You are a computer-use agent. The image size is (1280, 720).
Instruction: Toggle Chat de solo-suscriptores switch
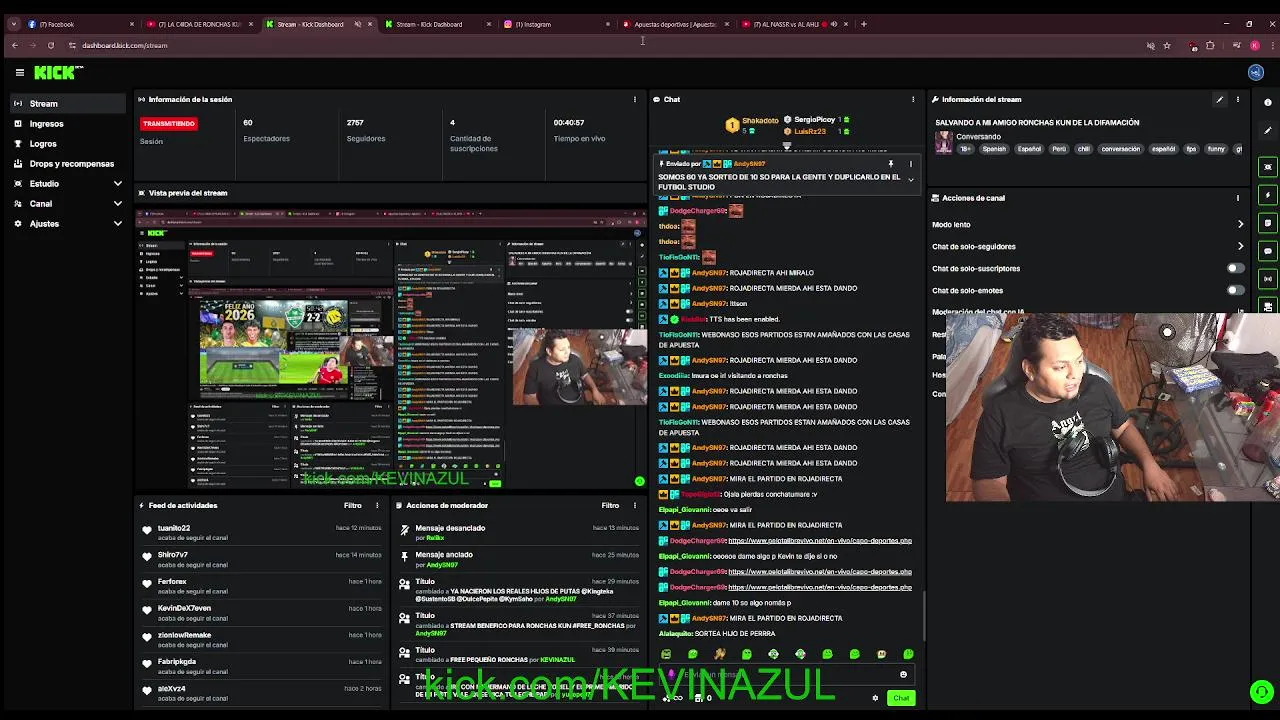coord(1236,268)
